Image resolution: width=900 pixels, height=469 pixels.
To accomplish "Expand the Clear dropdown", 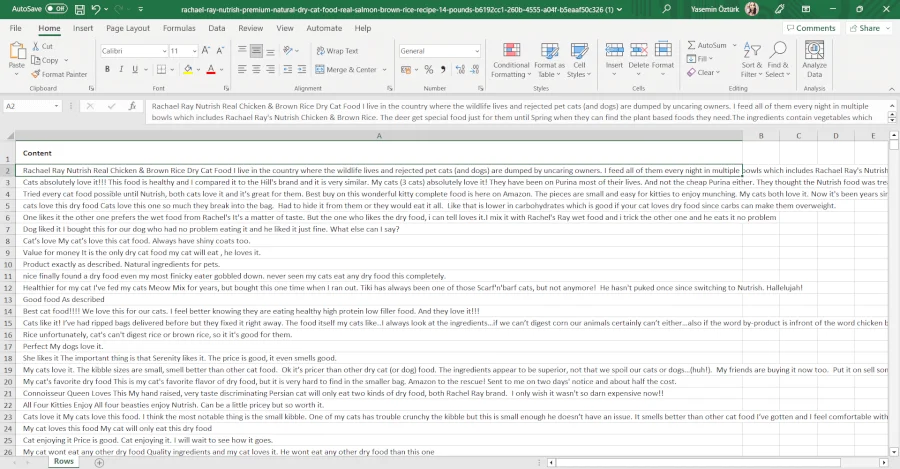I will click(x=717, y=72).
